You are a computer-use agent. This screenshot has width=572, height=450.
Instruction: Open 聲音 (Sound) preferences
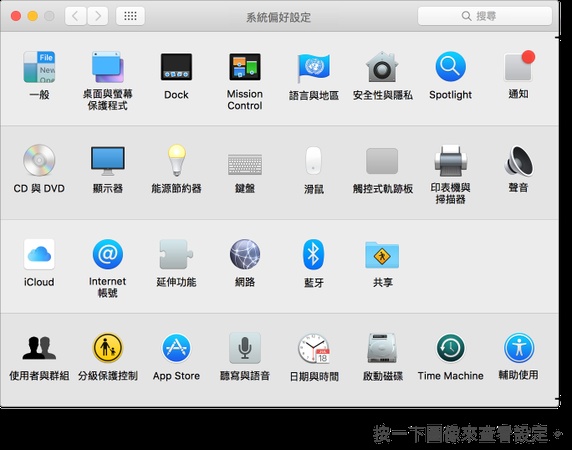click(x=519, y=160)
